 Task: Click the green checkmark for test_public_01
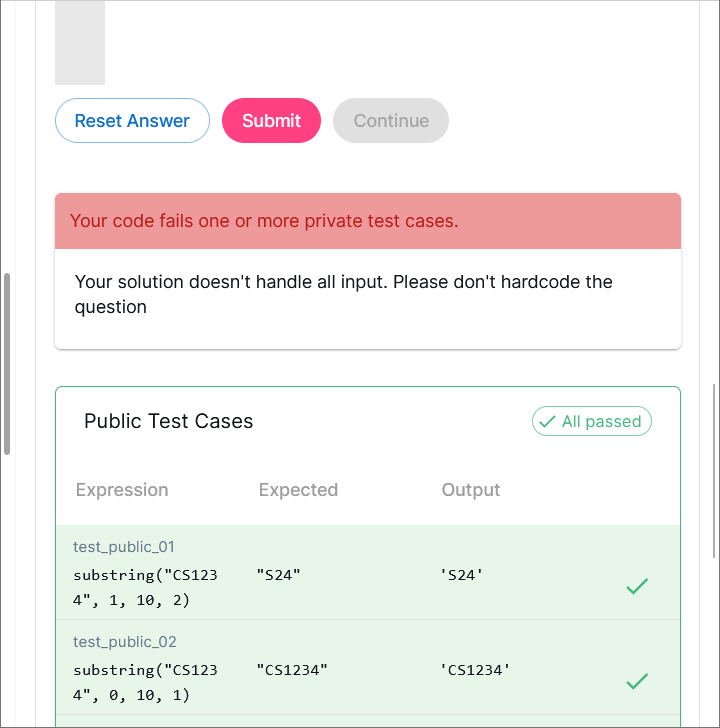pyautogui.click(x=637, y=587)
